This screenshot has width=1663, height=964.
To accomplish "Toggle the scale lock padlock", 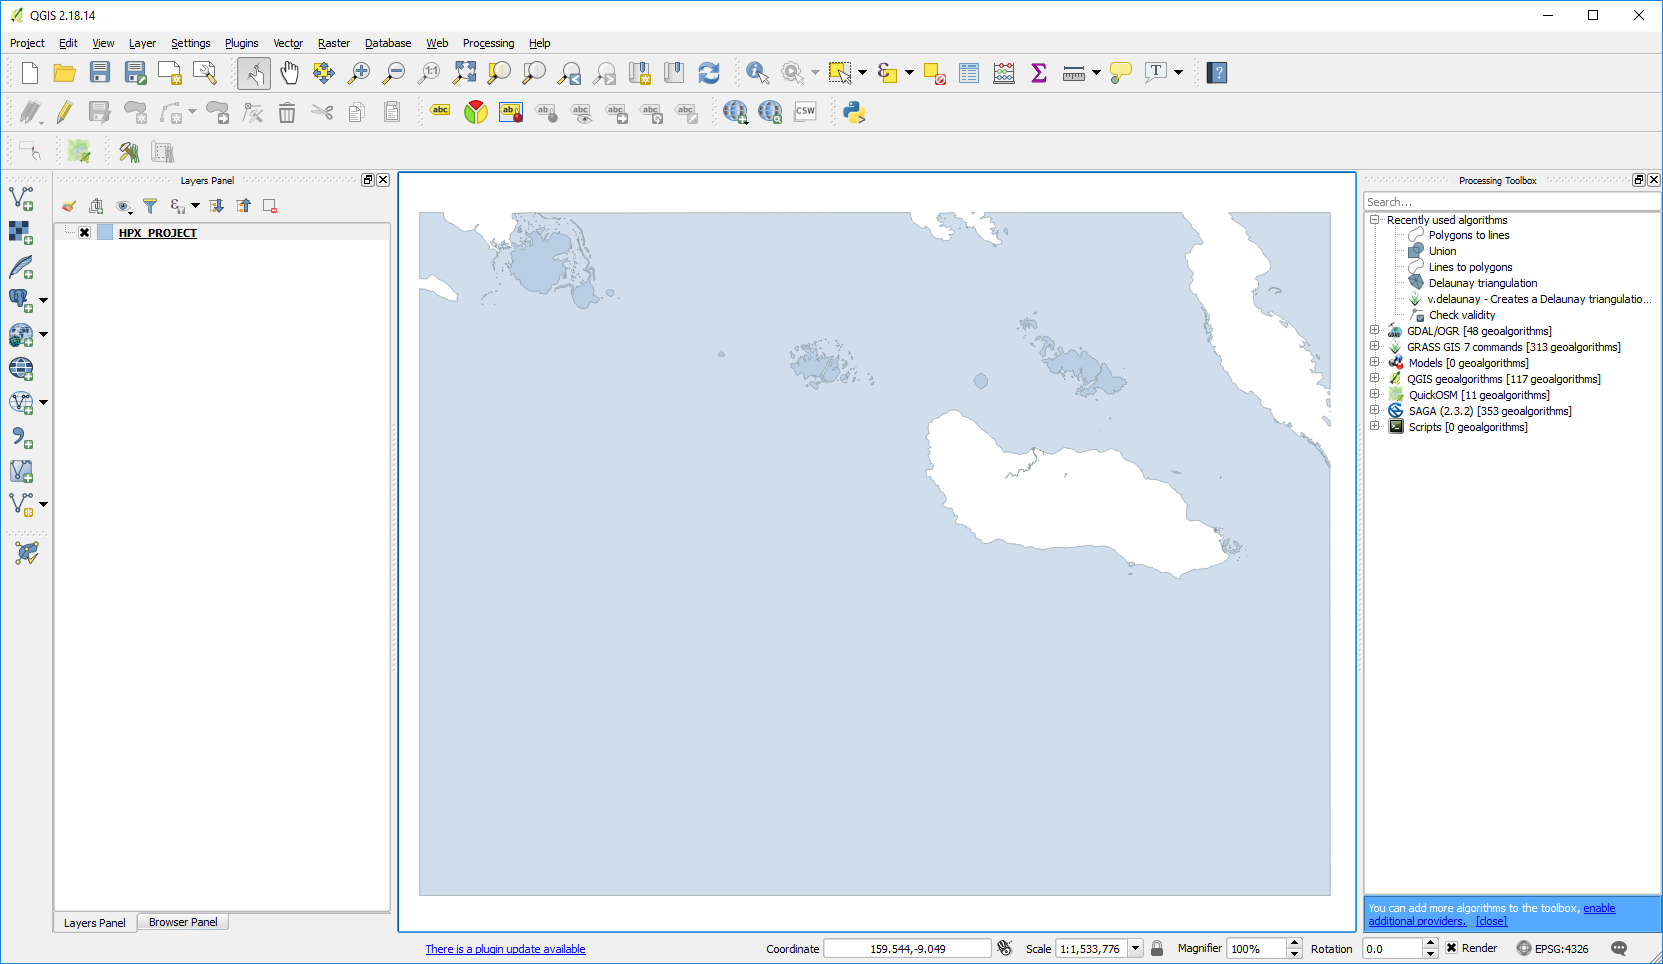I will coord(1157,948).
